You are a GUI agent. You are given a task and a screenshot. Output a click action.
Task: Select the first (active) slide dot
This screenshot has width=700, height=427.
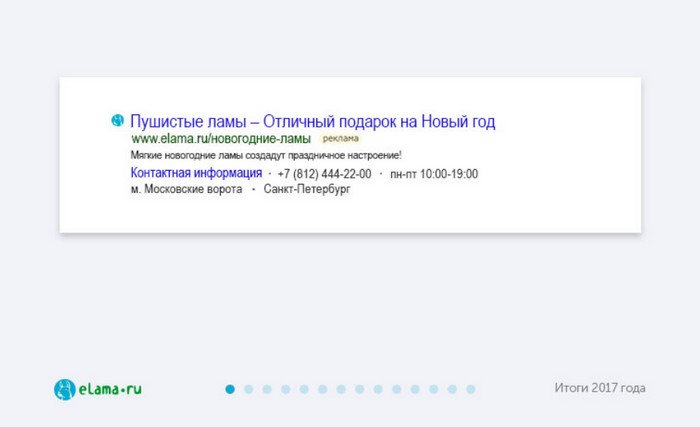230,389
